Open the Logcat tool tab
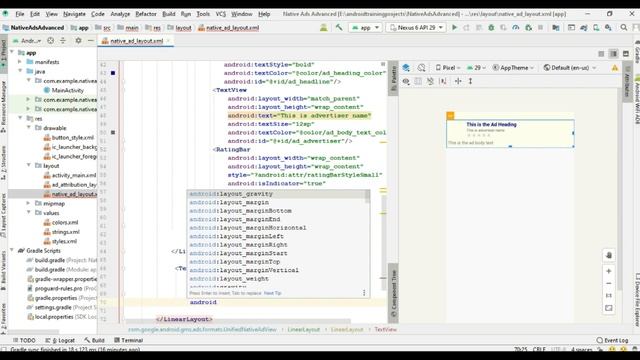This screenshot has height=360, width=640. click(x=60, y=340)
